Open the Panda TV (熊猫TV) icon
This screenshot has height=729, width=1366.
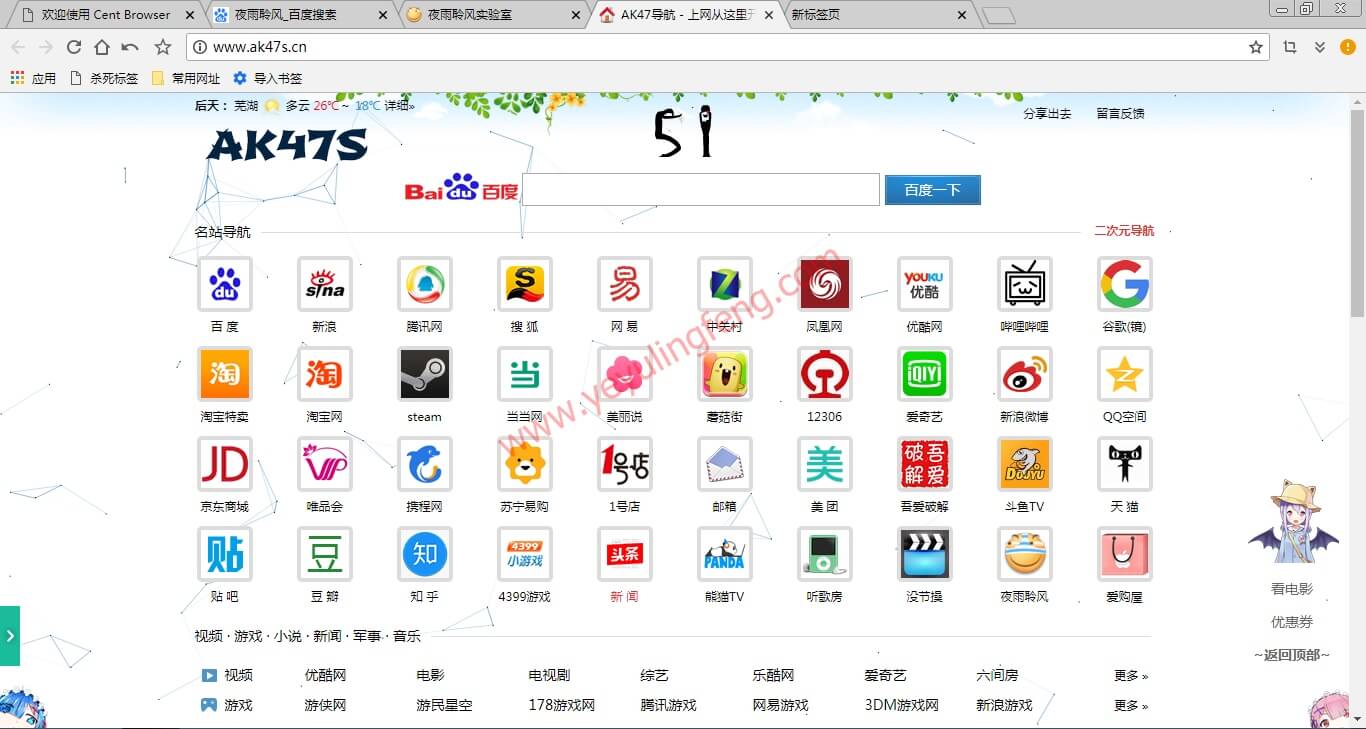click(725, 554)
